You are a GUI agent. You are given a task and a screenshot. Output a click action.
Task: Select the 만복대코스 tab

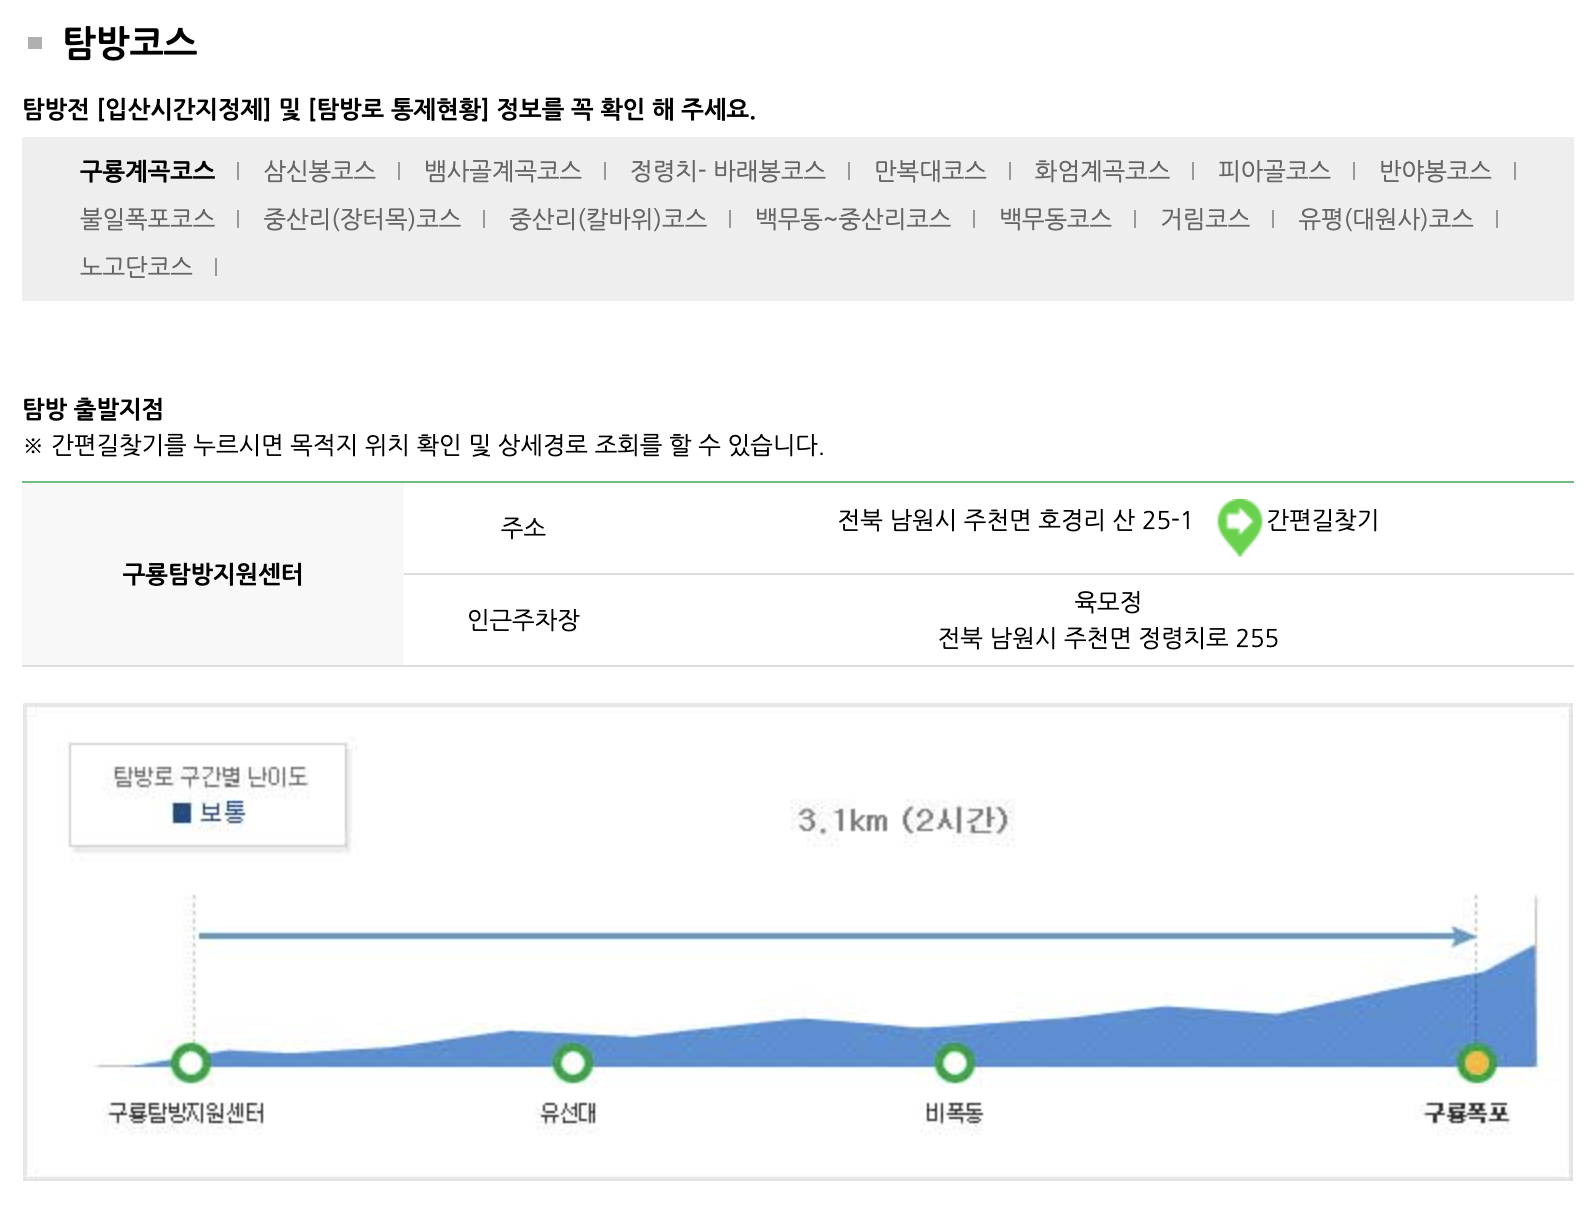point(929,171)
